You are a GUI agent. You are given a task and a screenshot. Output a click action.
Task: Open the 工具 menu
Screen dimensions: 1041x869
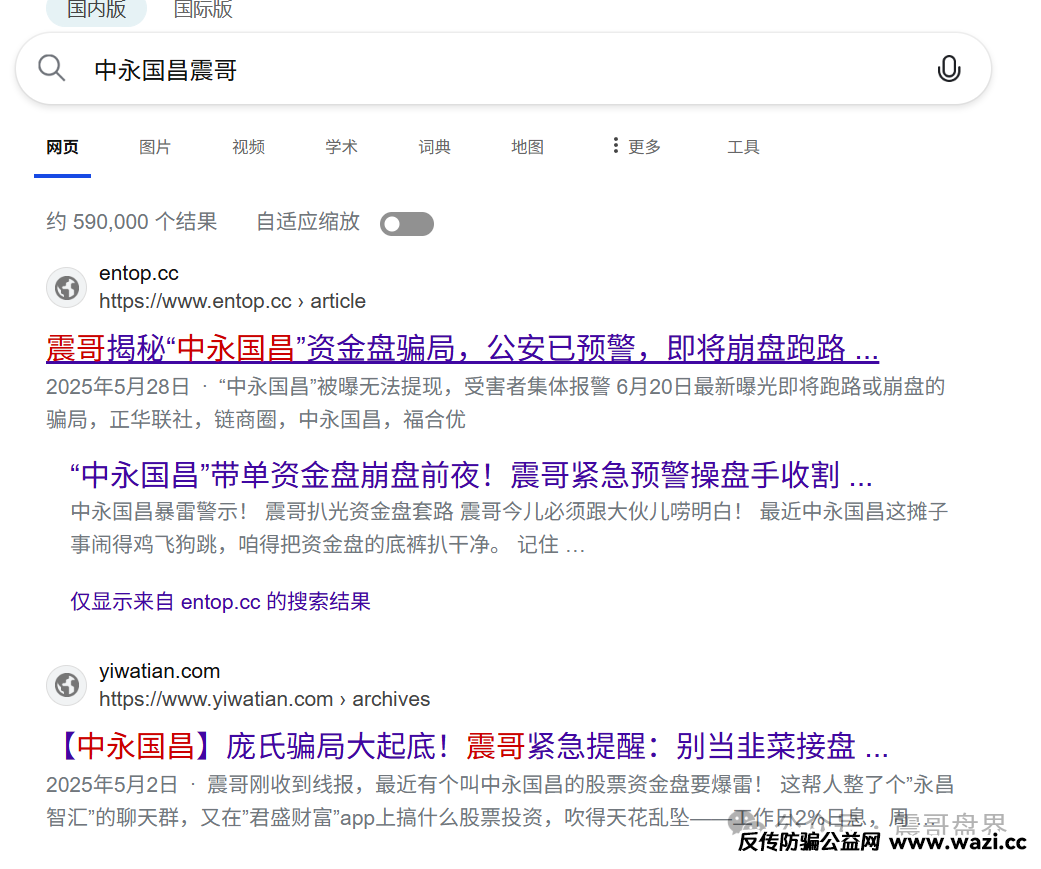coord(743,147)
